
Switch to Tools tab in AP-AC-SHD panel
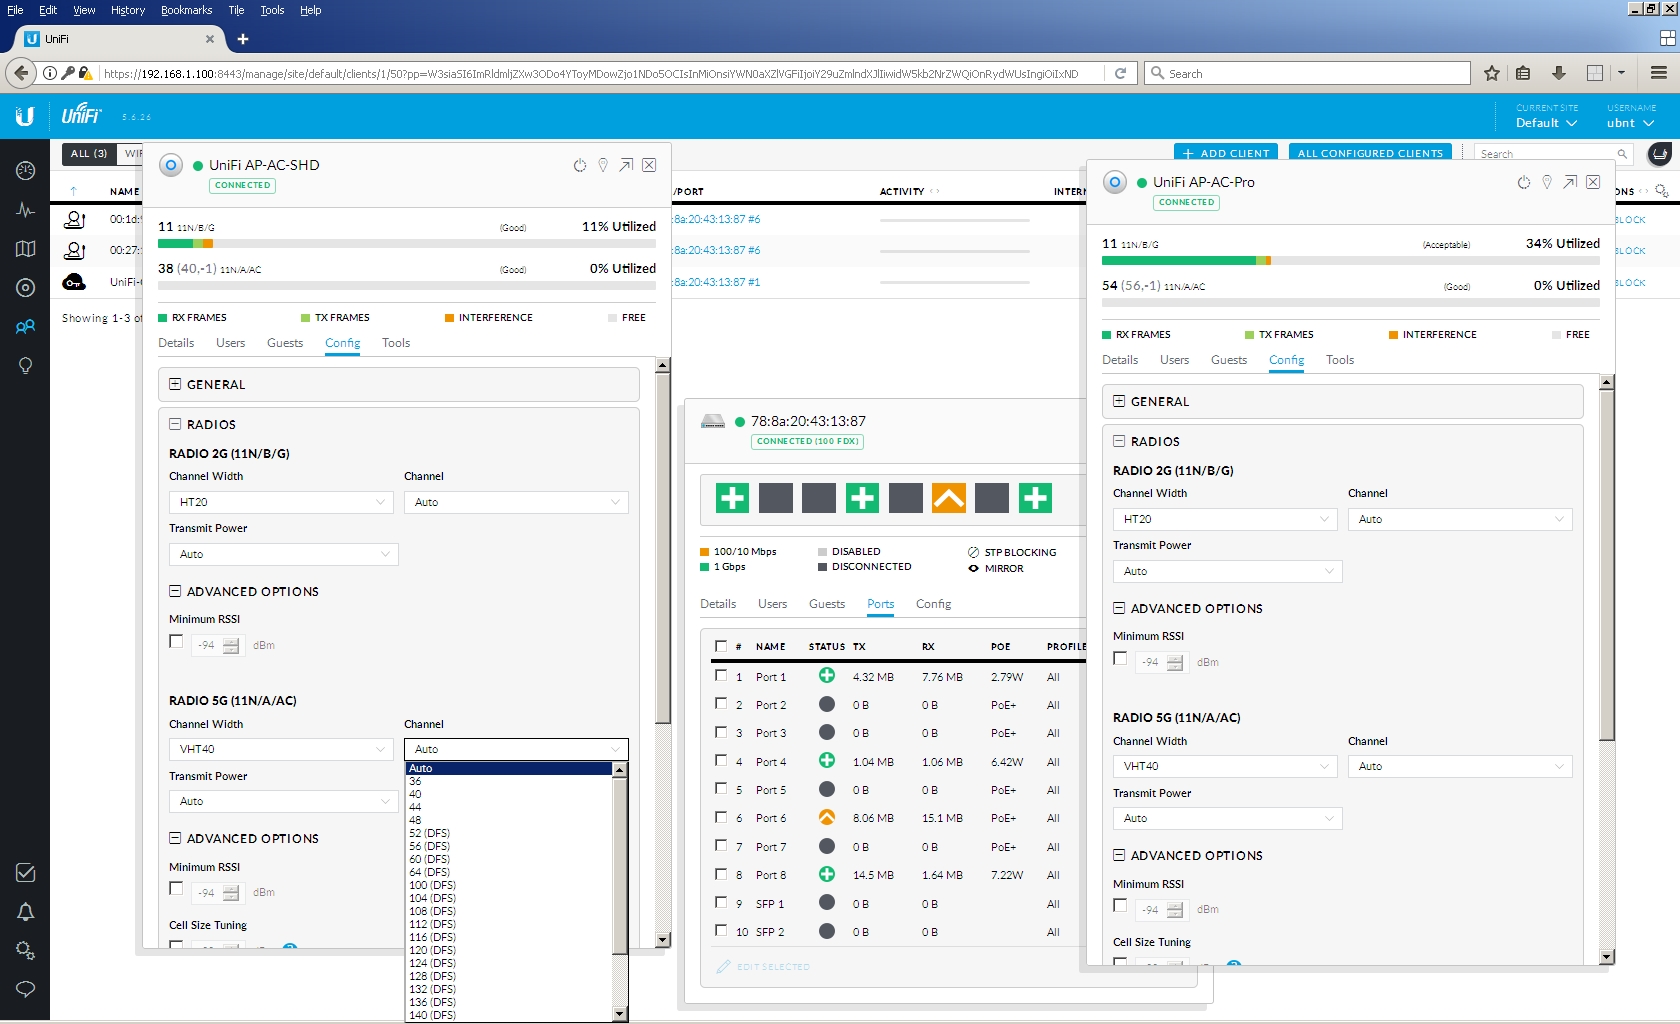(x=396, y=343)
